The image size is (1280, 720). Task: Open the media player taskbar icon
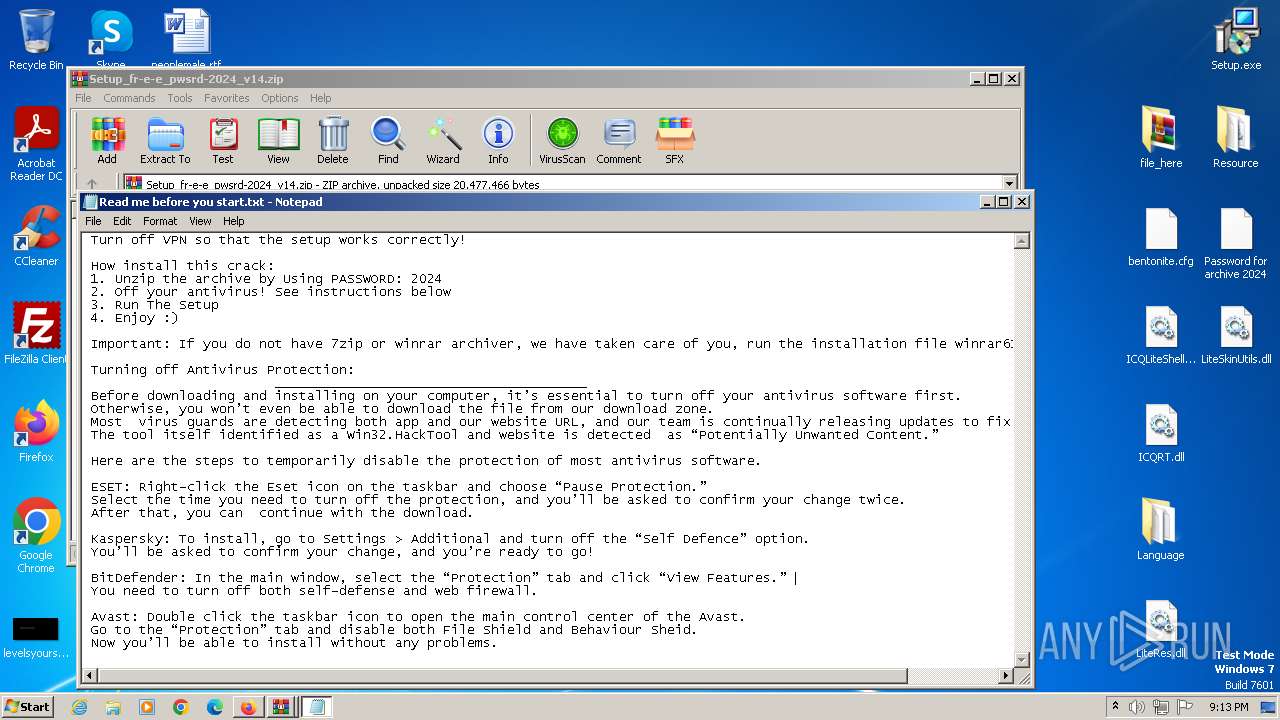pos(147,707)
